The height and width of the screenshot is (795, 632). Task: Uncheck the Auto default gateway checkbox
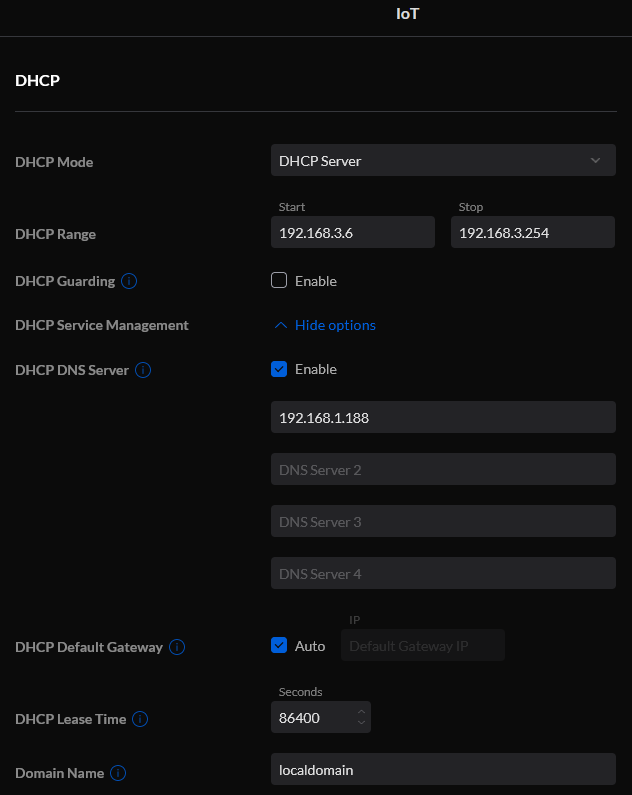click(x=279, y=645)
